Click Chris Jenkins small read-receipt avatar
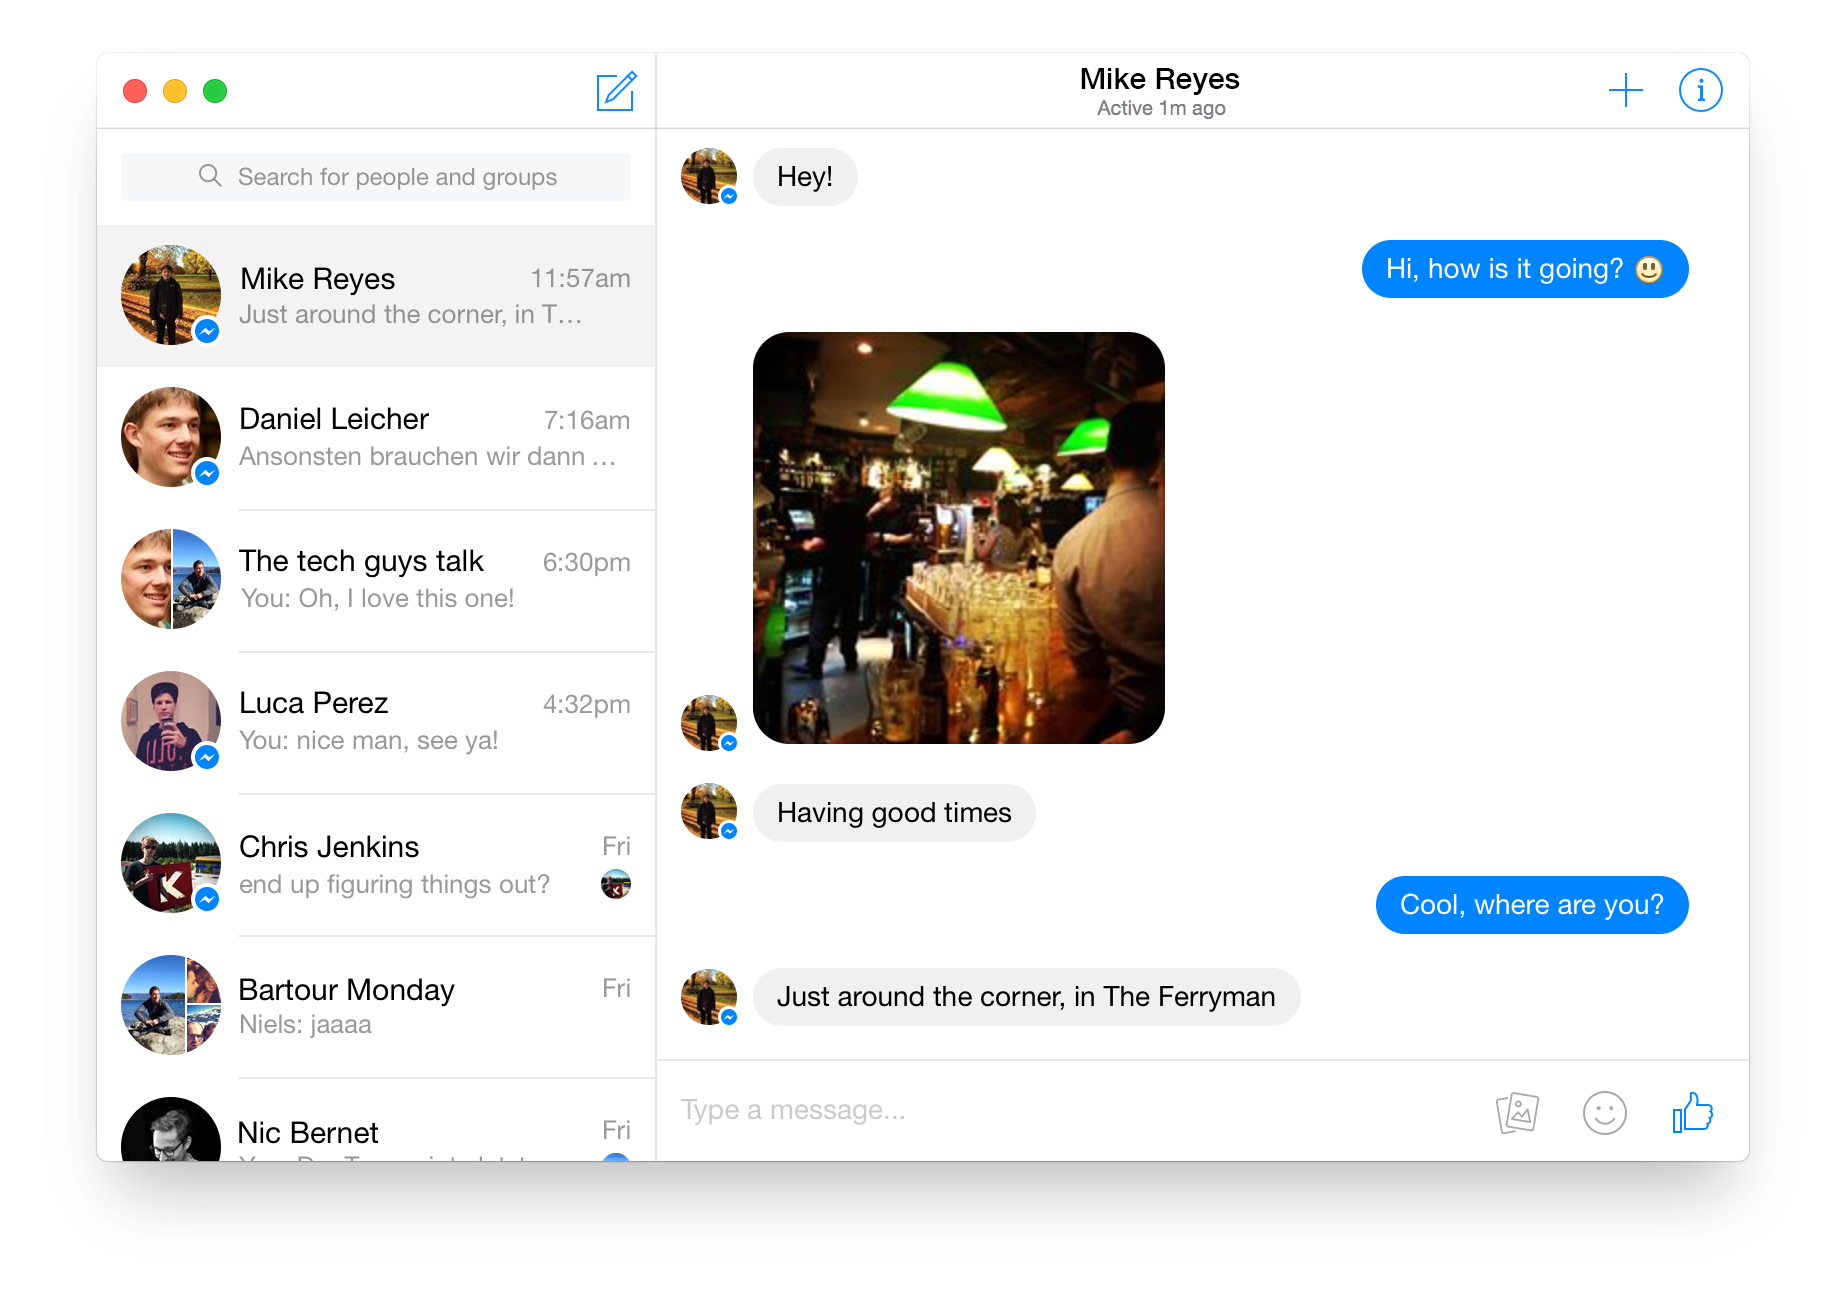Image resolution: width=1845 pixels, height=1309 pixels. (616, 884)
